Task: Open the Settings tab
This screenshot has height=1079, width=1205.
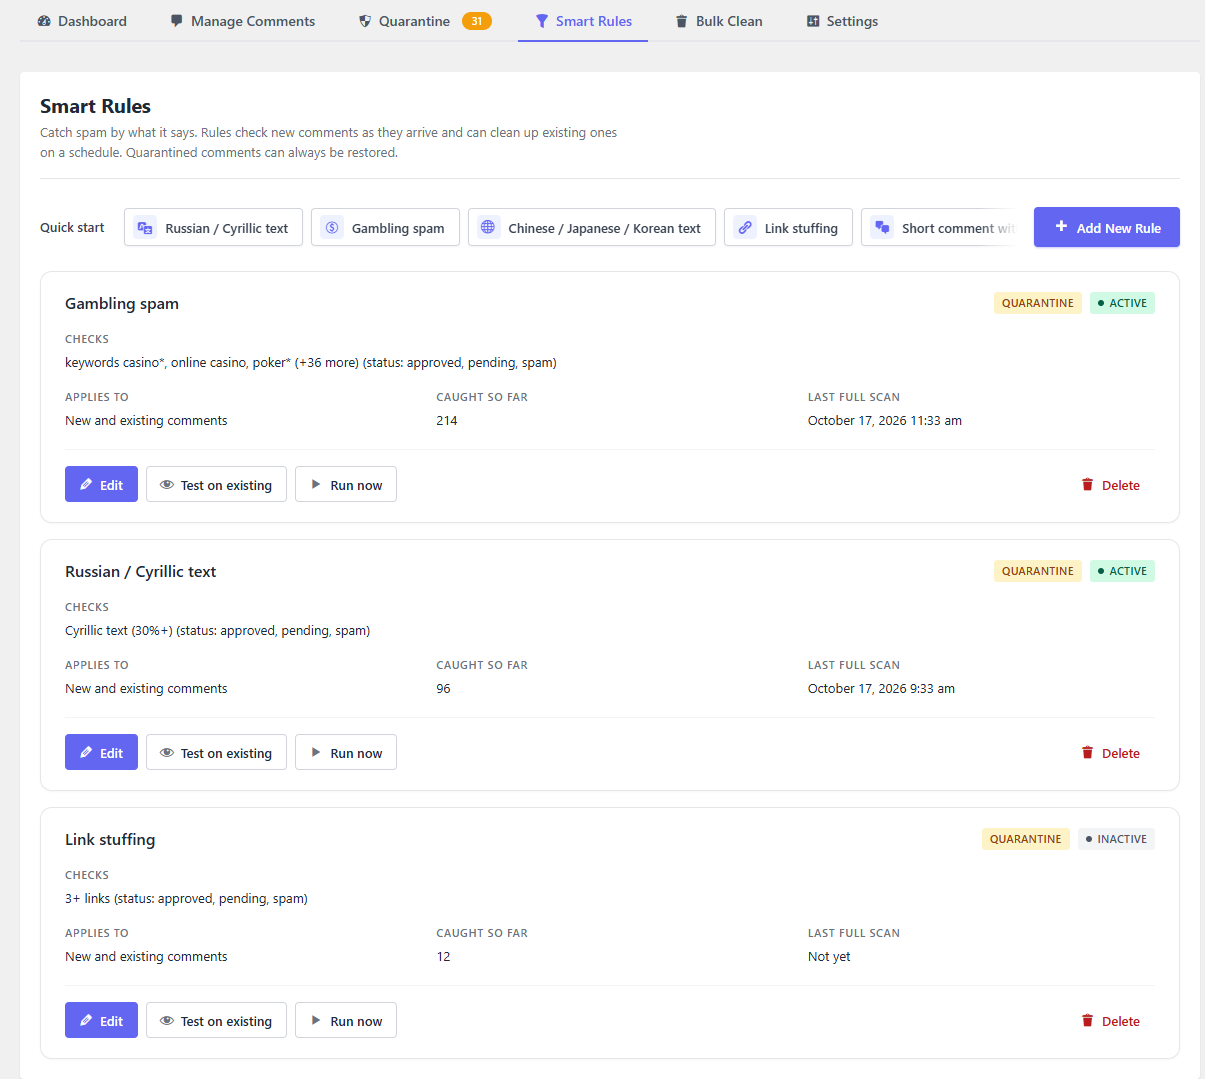Action: click(842, 21)
